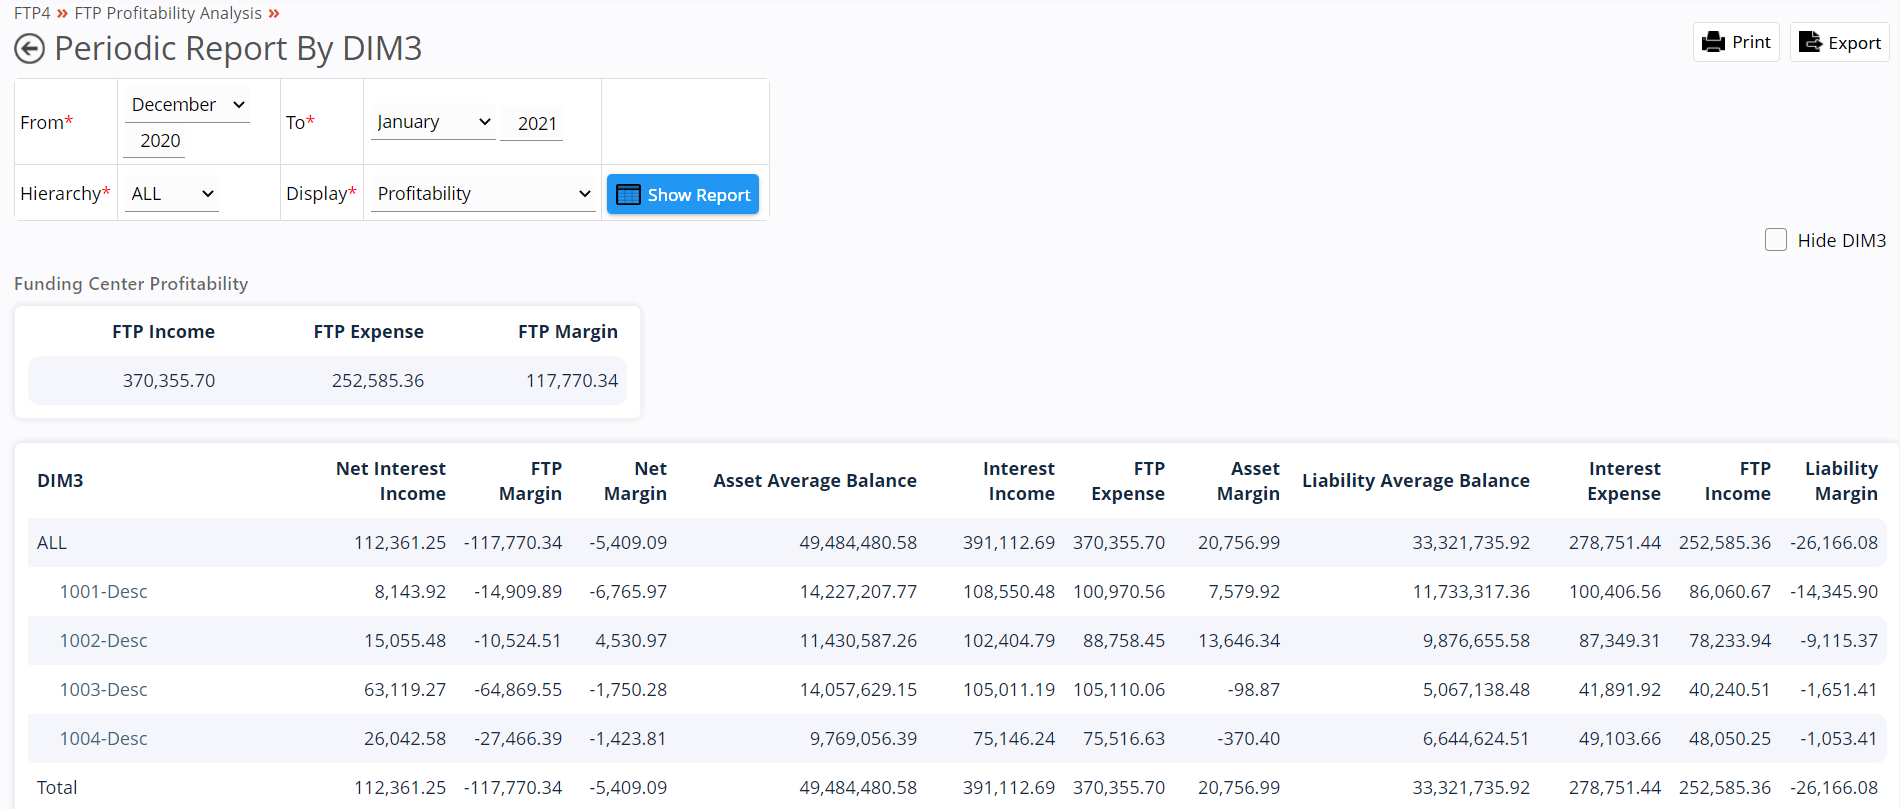The image size is (1900, 809).
Task: Click the Liability Average Balance column header
Action: click(x=1416, y=481)
